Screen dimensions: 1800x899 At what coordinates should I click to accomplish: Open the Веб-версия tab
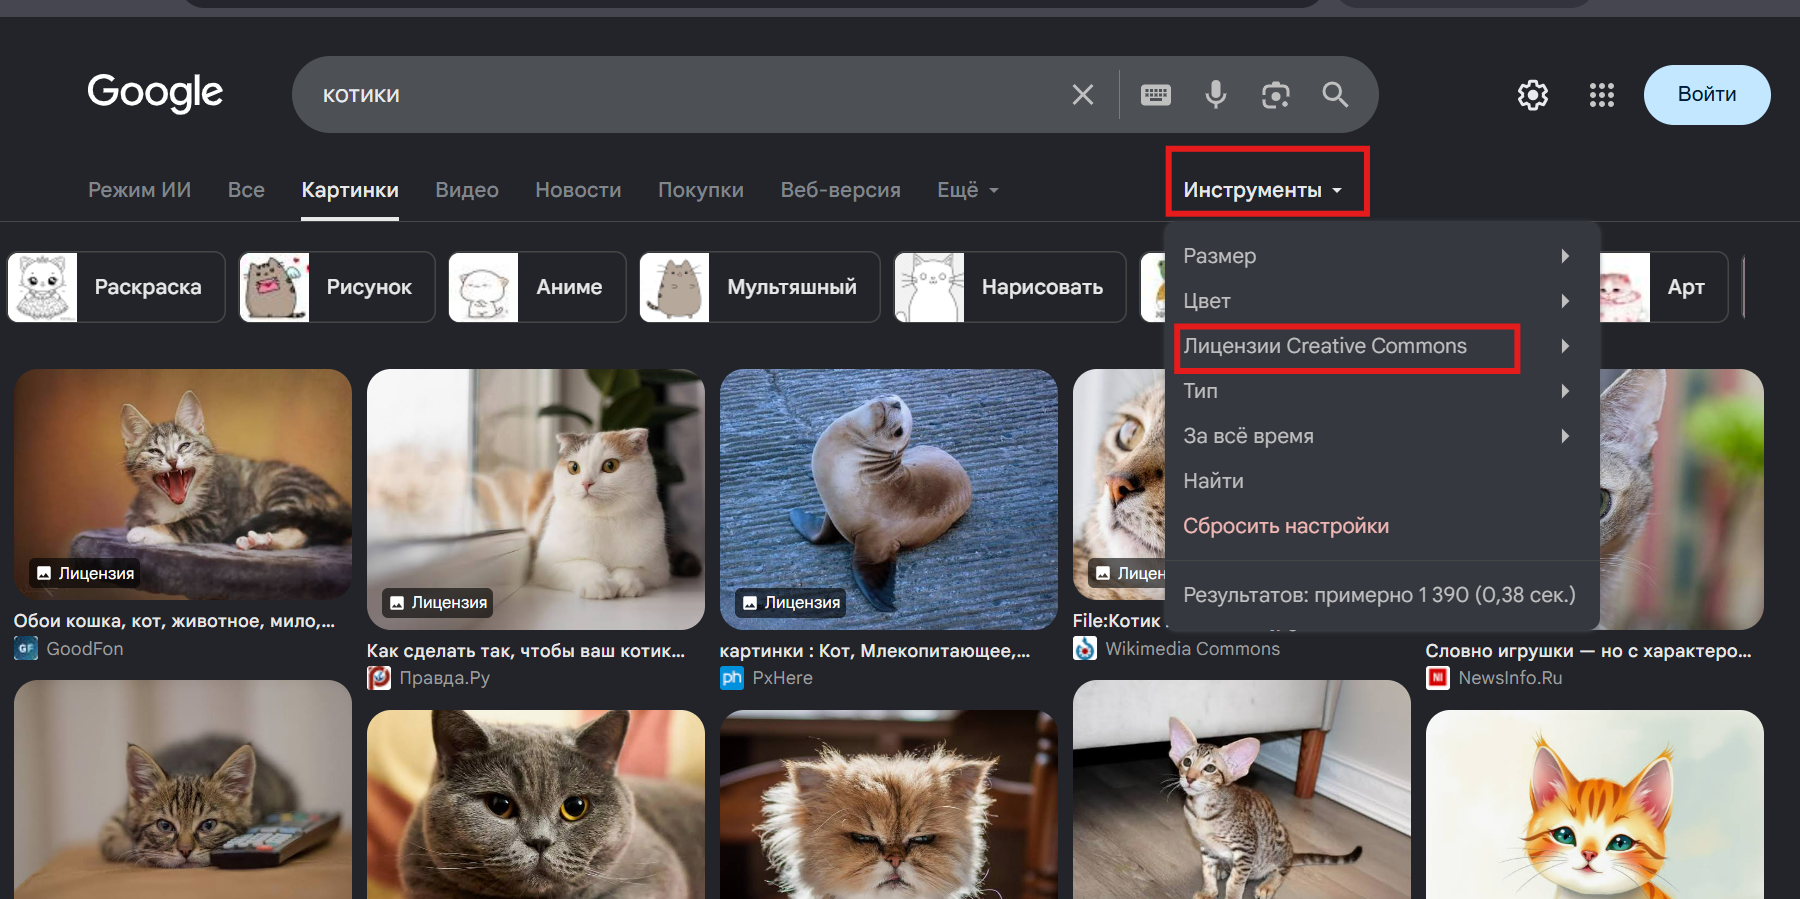pyautogui.click(x=841, y=190)
